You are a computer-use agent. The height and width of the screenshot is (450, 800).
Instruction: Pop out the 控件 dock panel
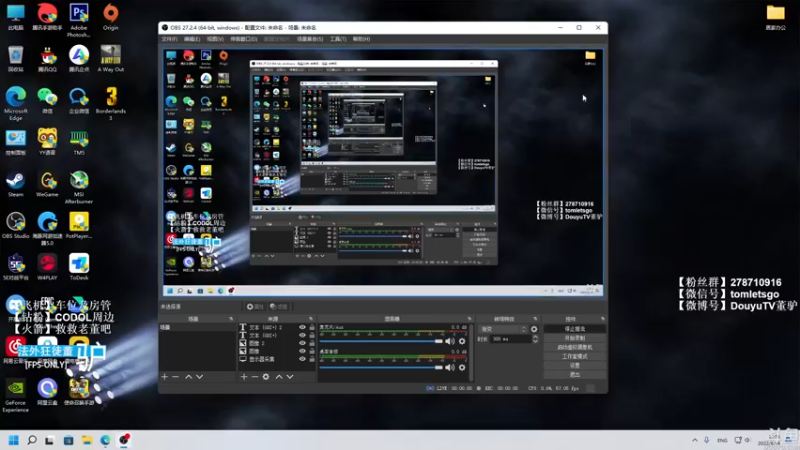tap(603, 319)
